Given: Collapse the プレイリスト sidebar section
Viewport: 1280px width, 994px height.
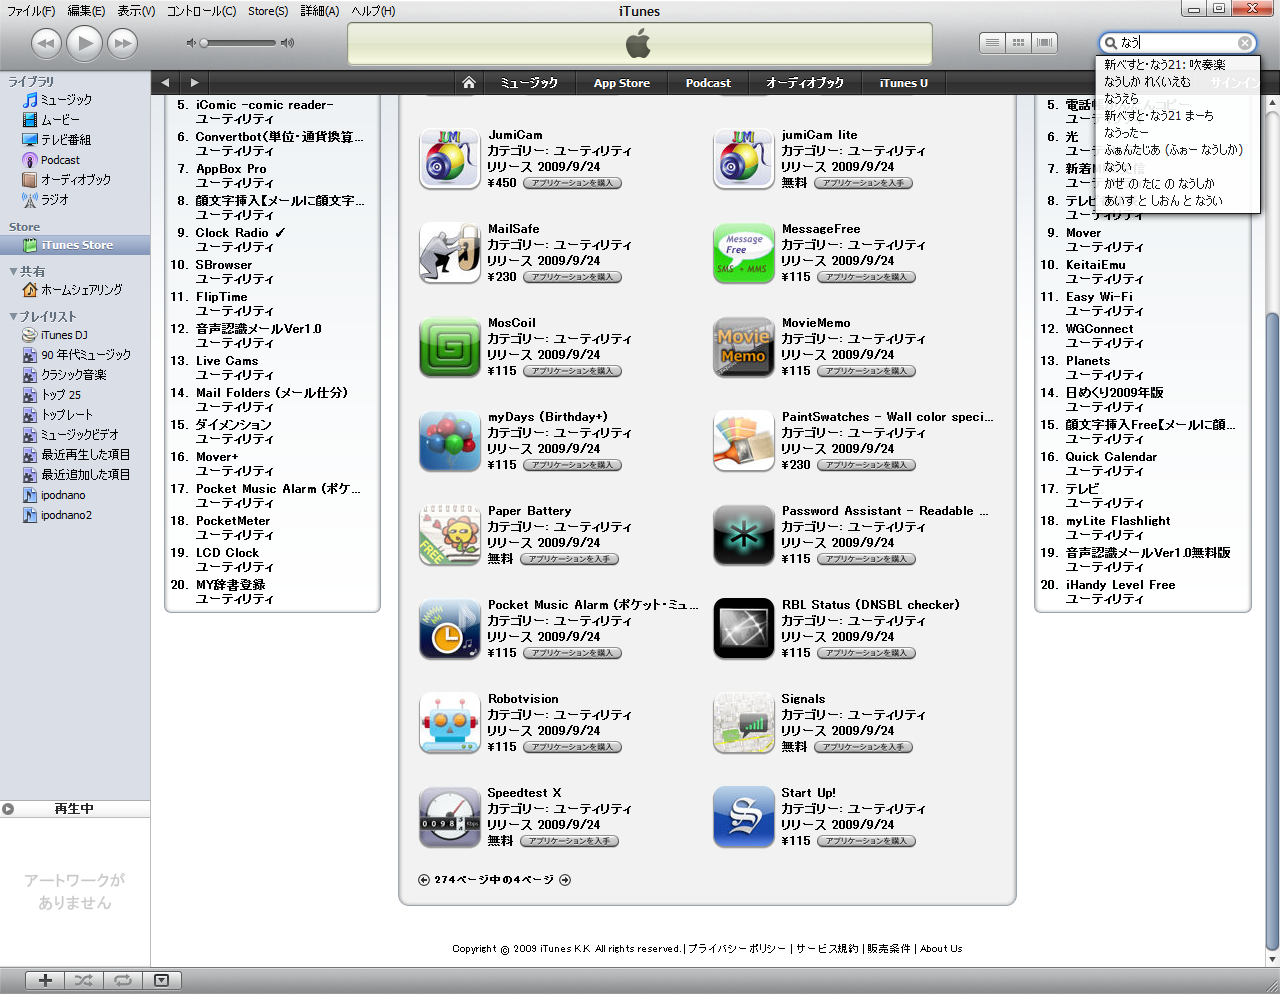Looking at the screenshot, I should pyautogui.click(x=13, y=316).
